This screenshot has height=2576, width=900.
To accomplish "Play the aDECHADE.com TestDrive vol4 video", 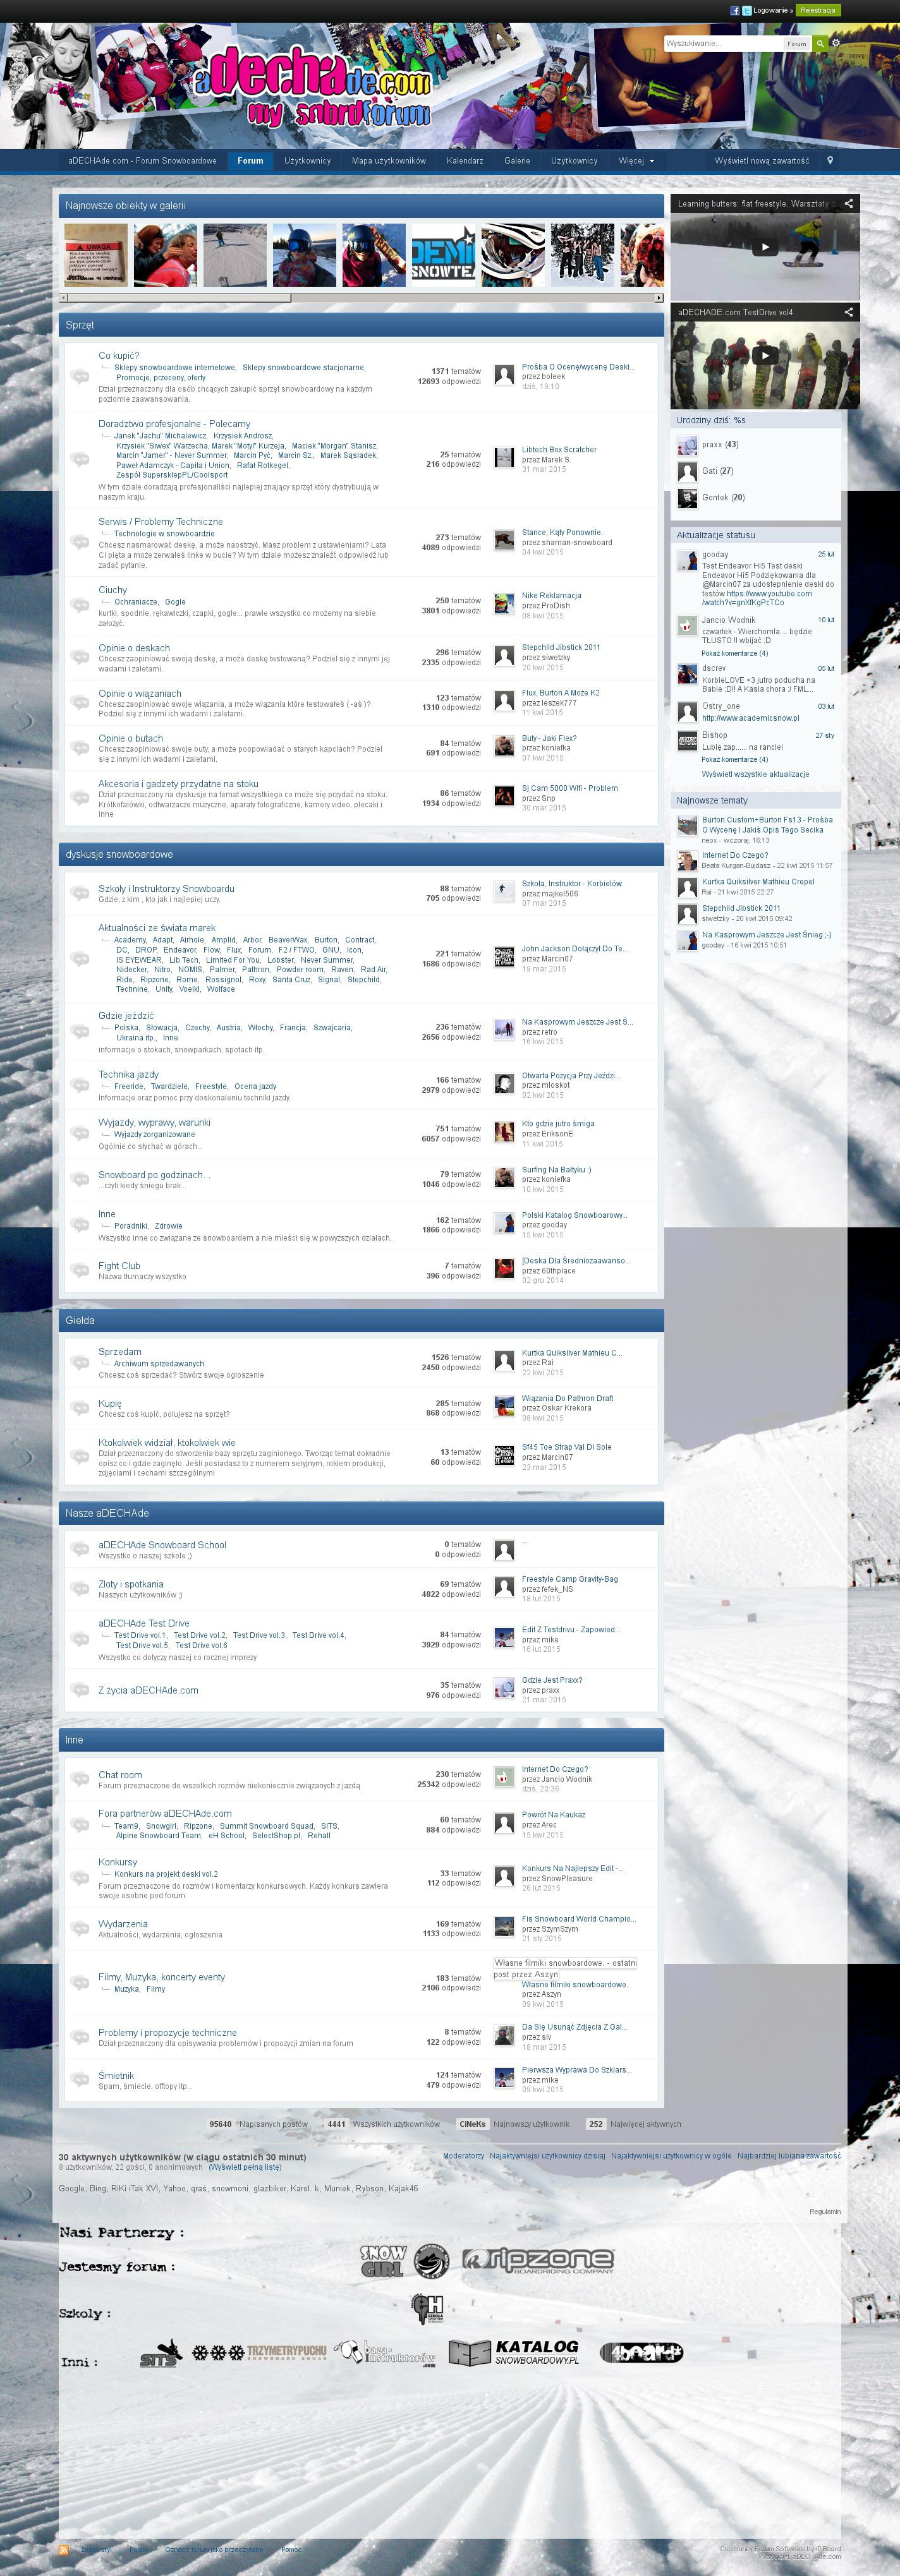I will click(x=765, y=354).
